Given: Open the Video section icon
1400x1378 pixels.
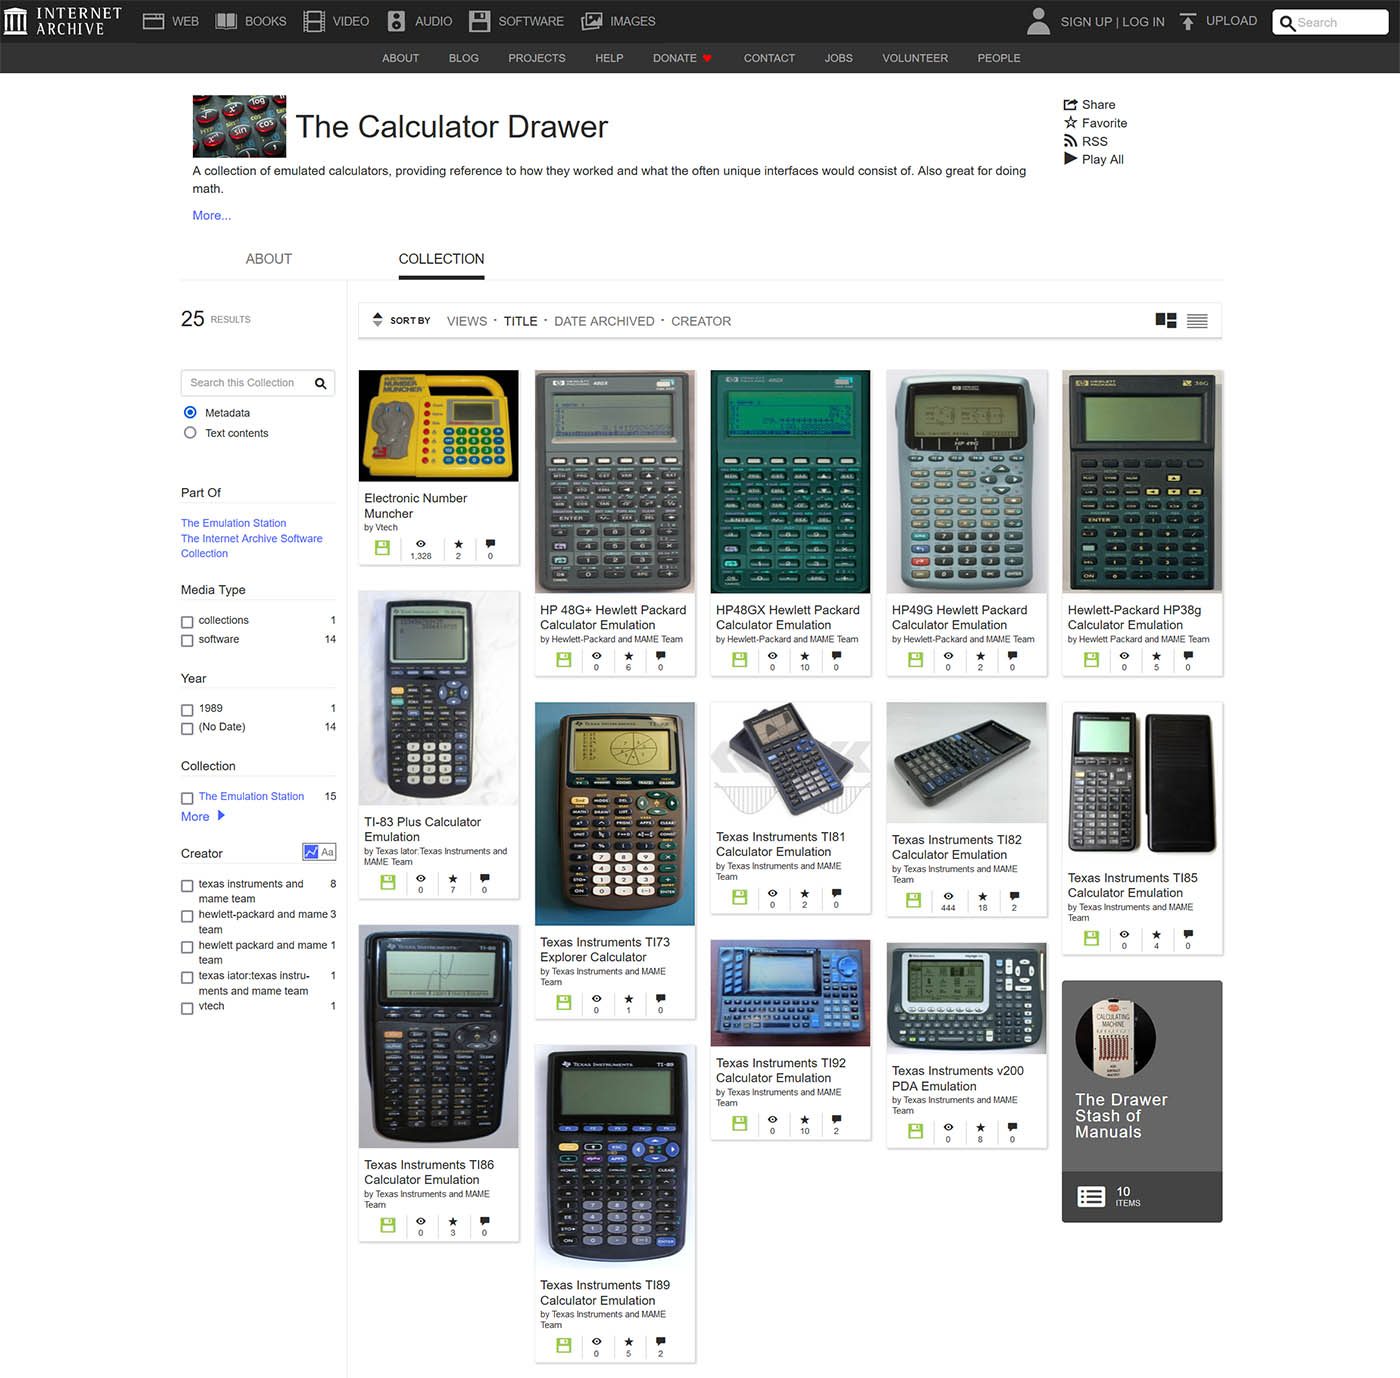Looking at the screenshot, I should 314,21.
